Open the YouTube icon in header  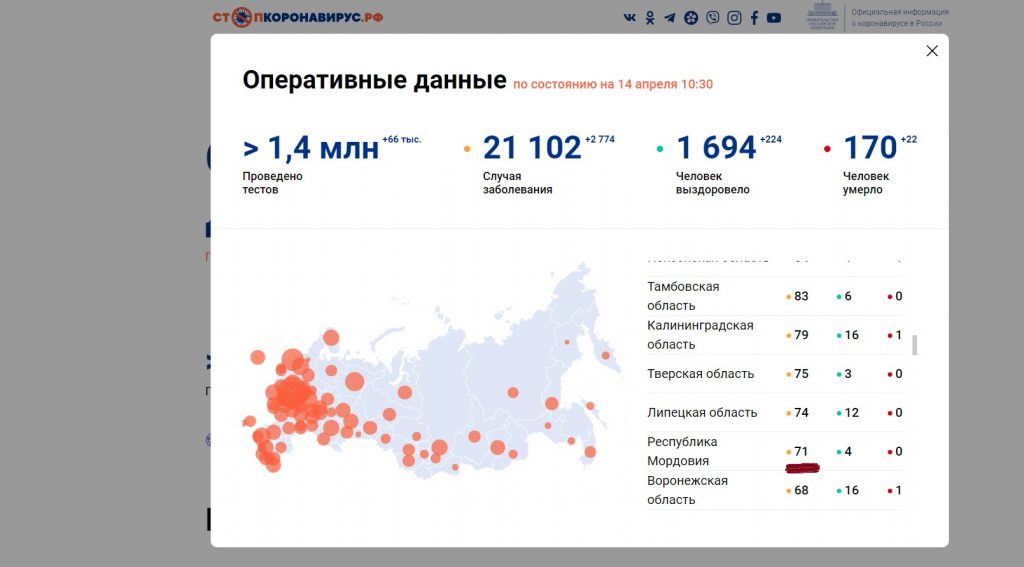pos(774,18)
